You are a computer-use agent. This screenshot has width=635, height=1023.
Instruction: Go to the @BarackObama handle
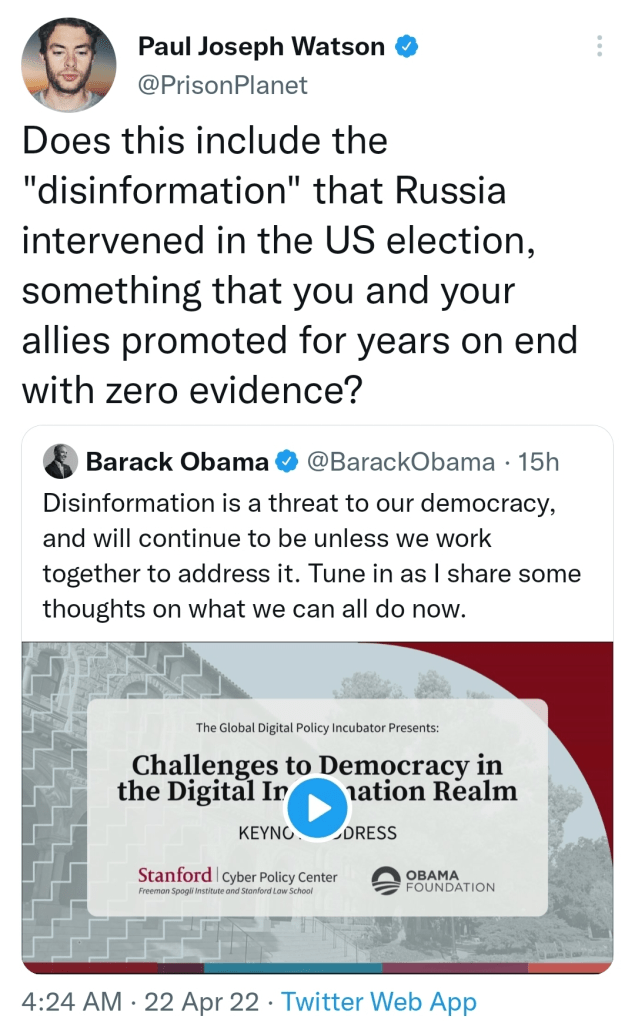400,461
